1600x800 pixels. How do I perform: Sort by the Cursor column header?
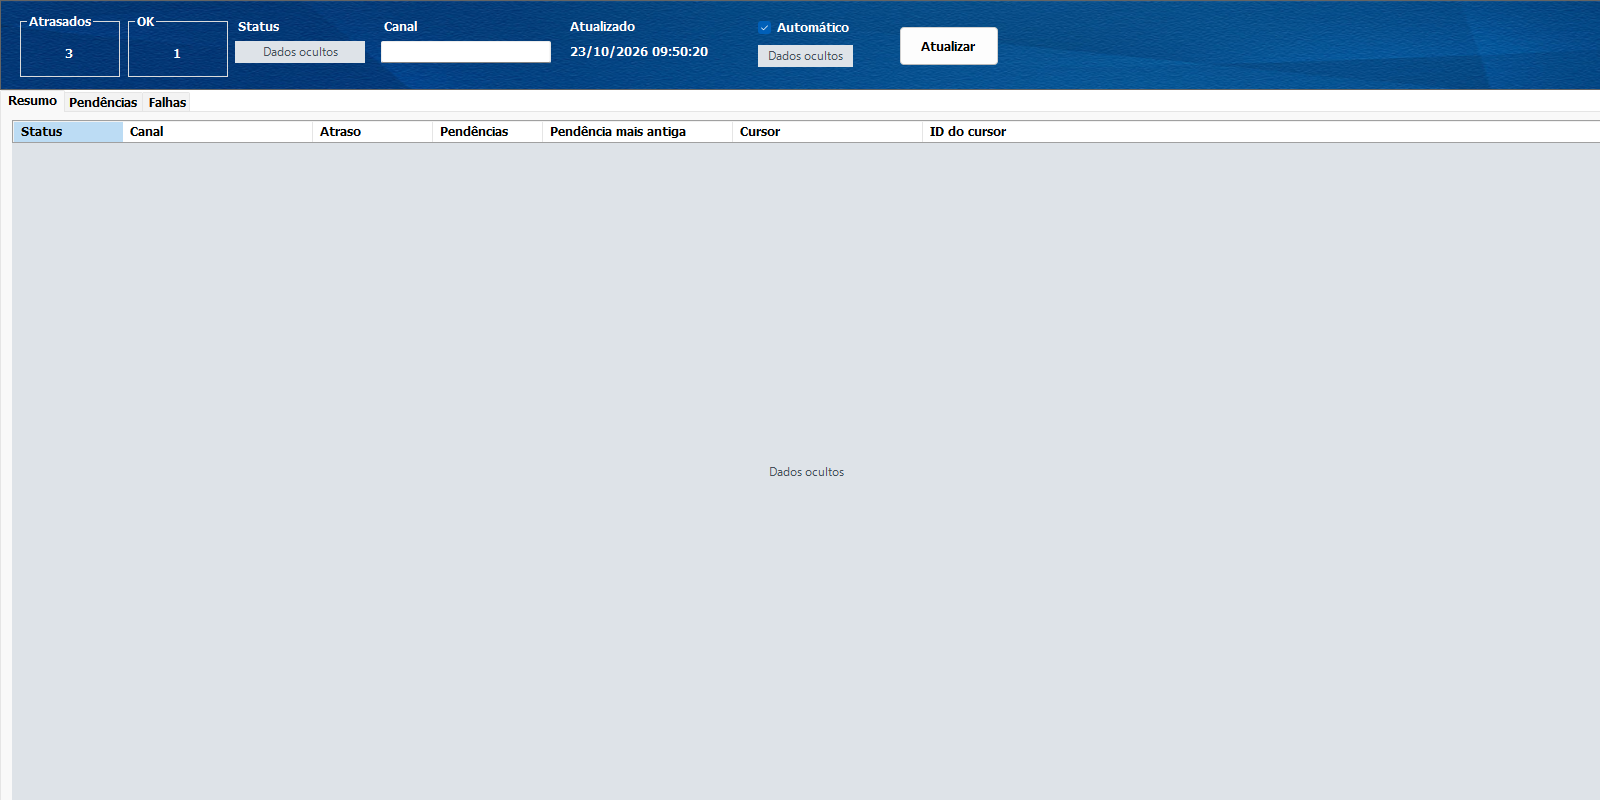tap(827, 132)
